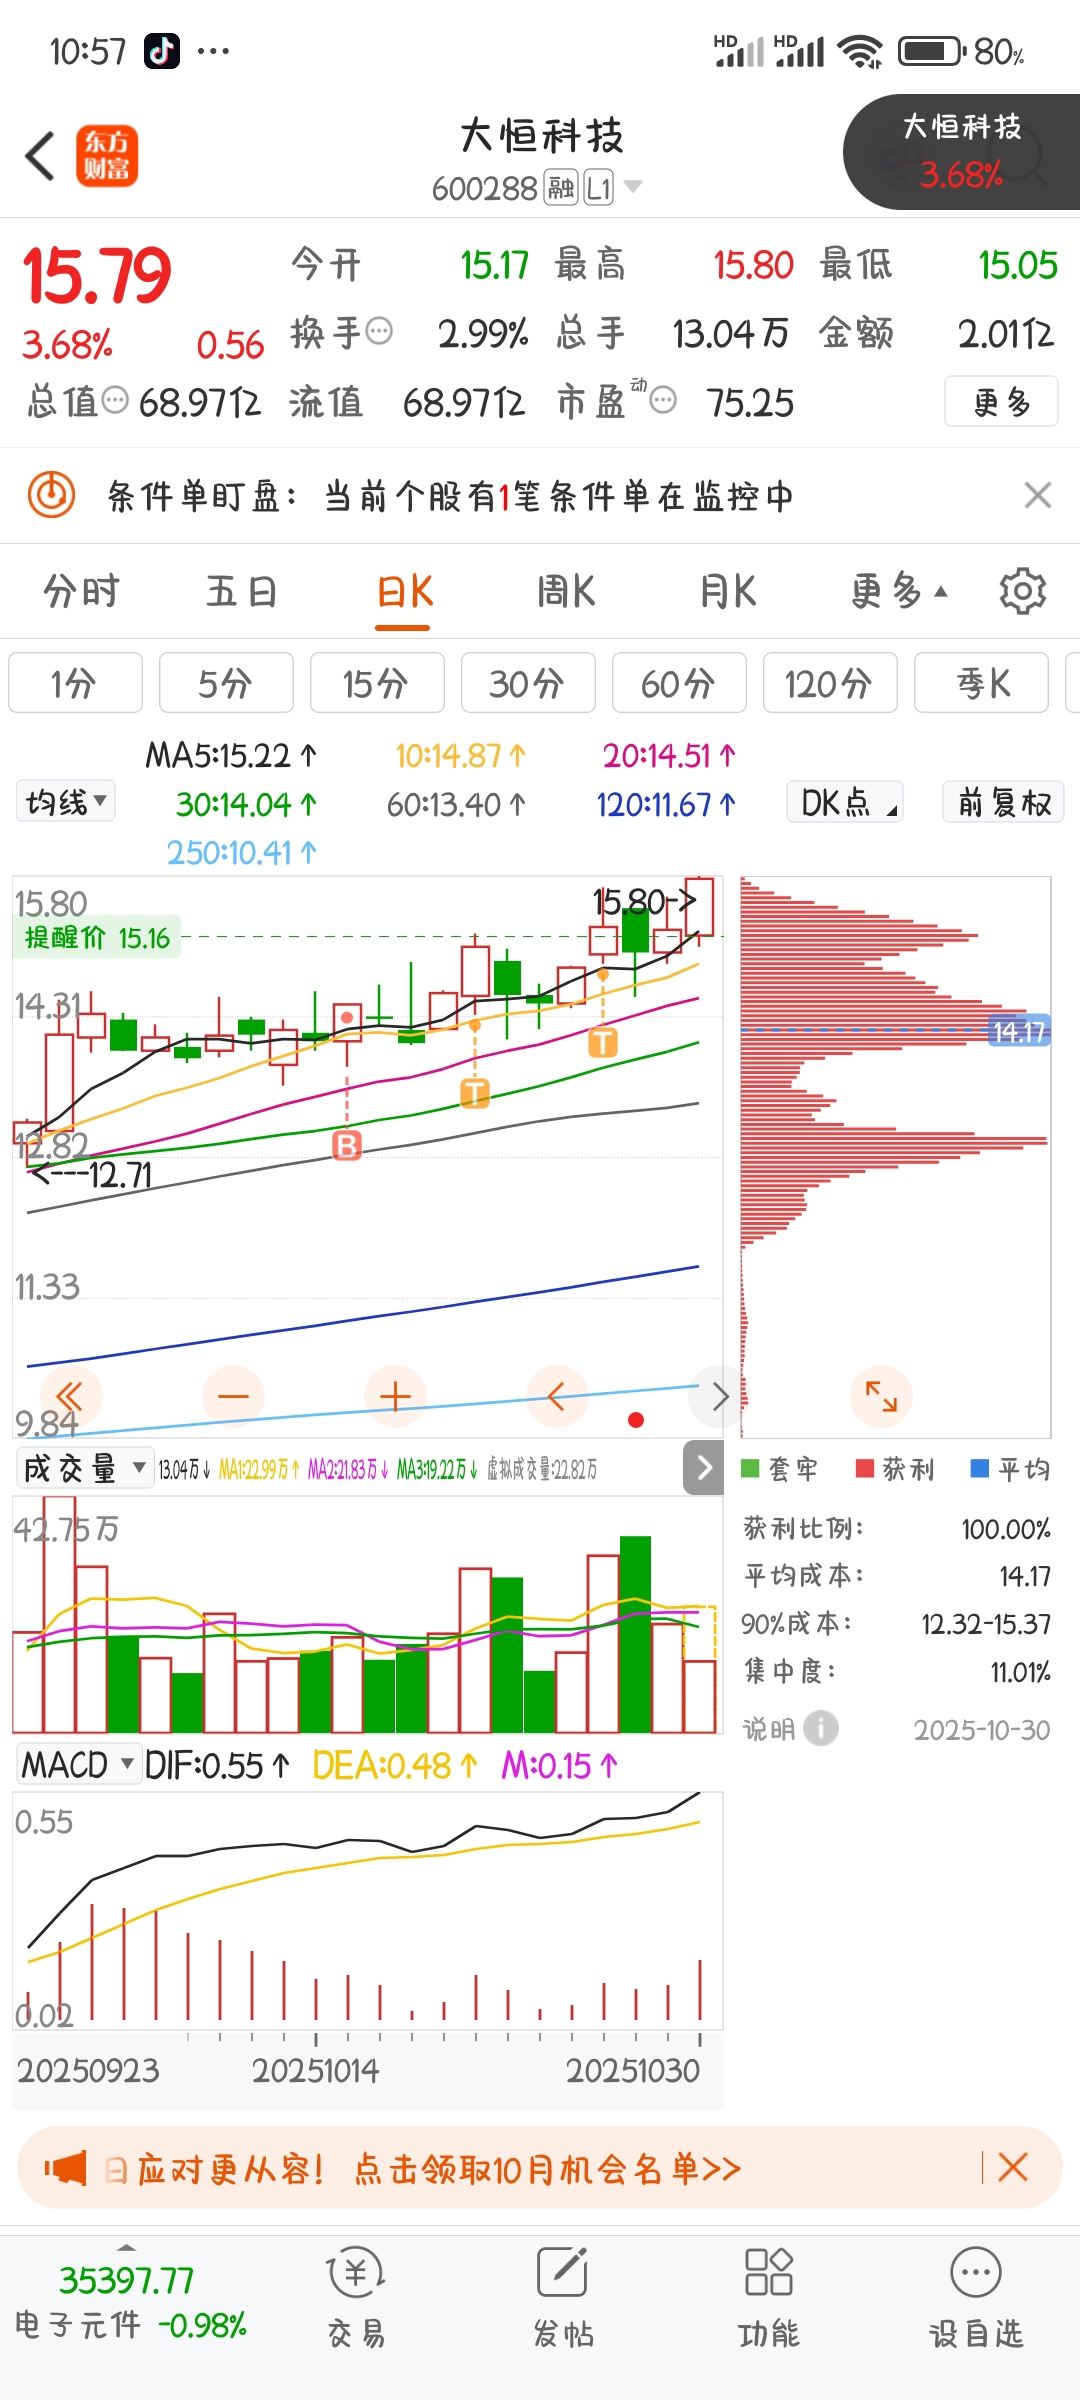The height and width of the screenshot is (2400, 1080).
Task: Open the 均线 indicator dropdown
Action: (x=65, y=802)
